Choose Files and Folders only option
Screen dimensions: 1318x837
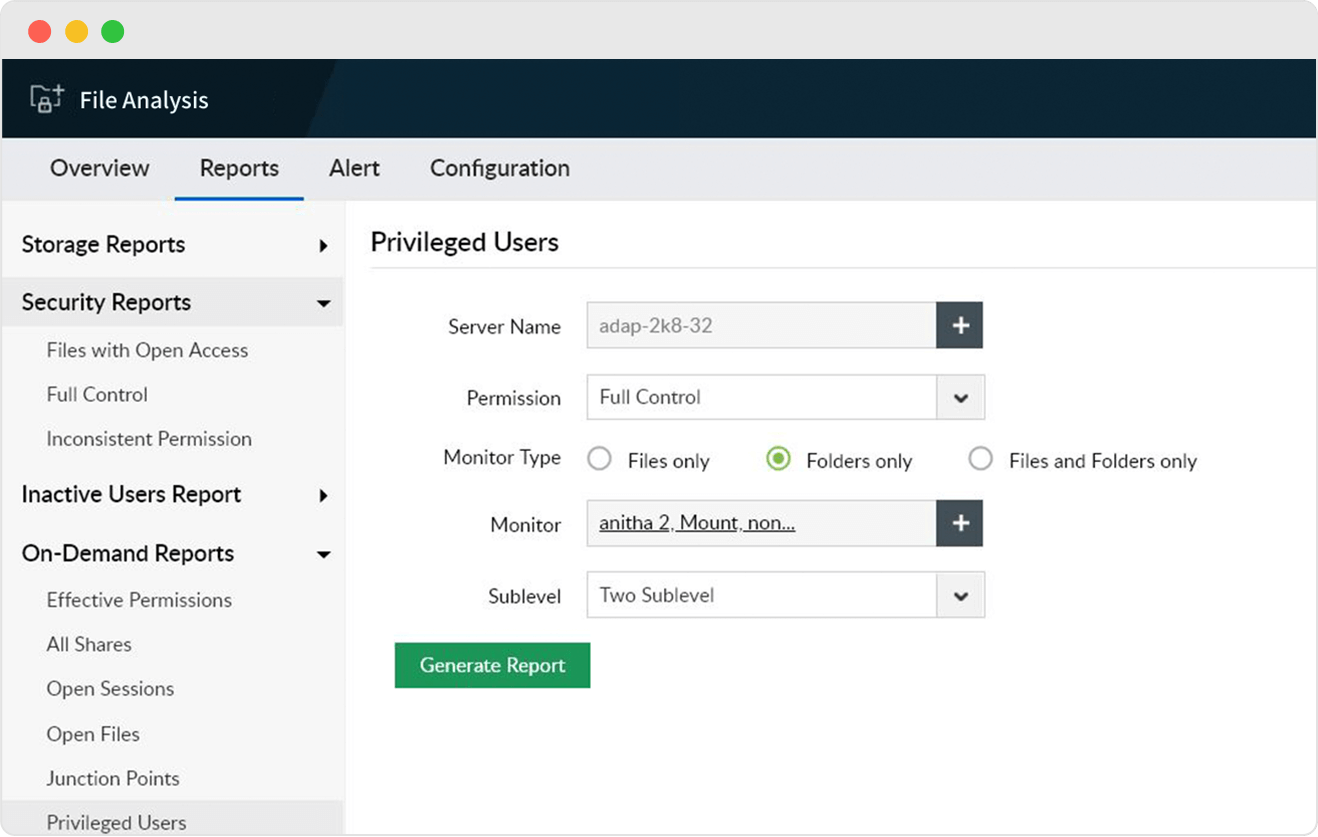click(981, 458)
